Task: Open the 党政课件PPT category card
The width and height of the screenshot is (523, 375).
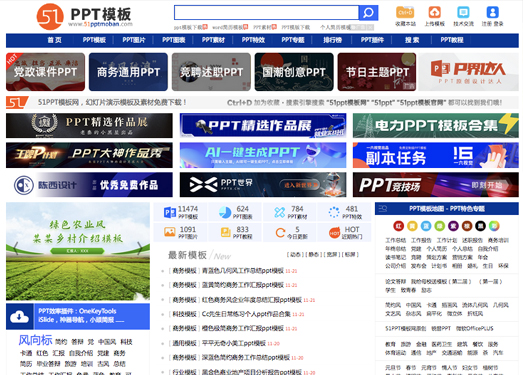Action: (45, 72)
